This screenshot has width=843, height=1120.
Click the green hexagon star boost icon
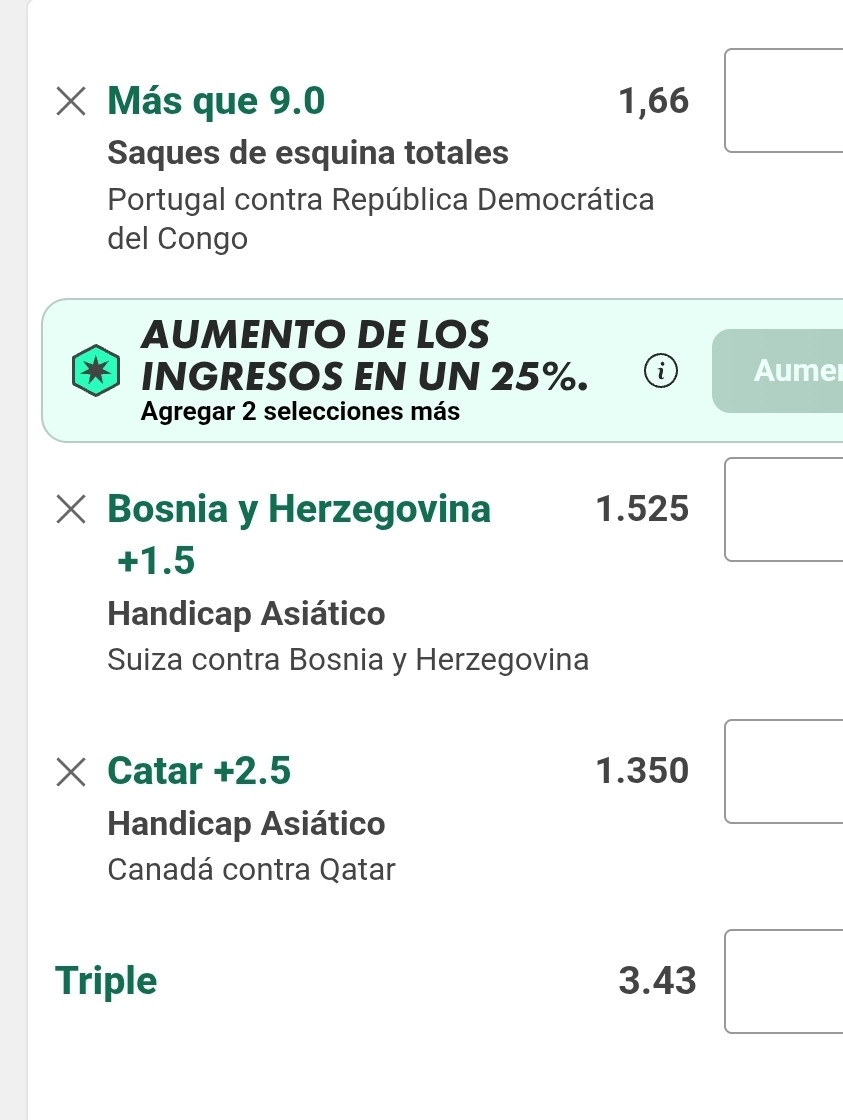pyautogui.click(x=96, y=370)
